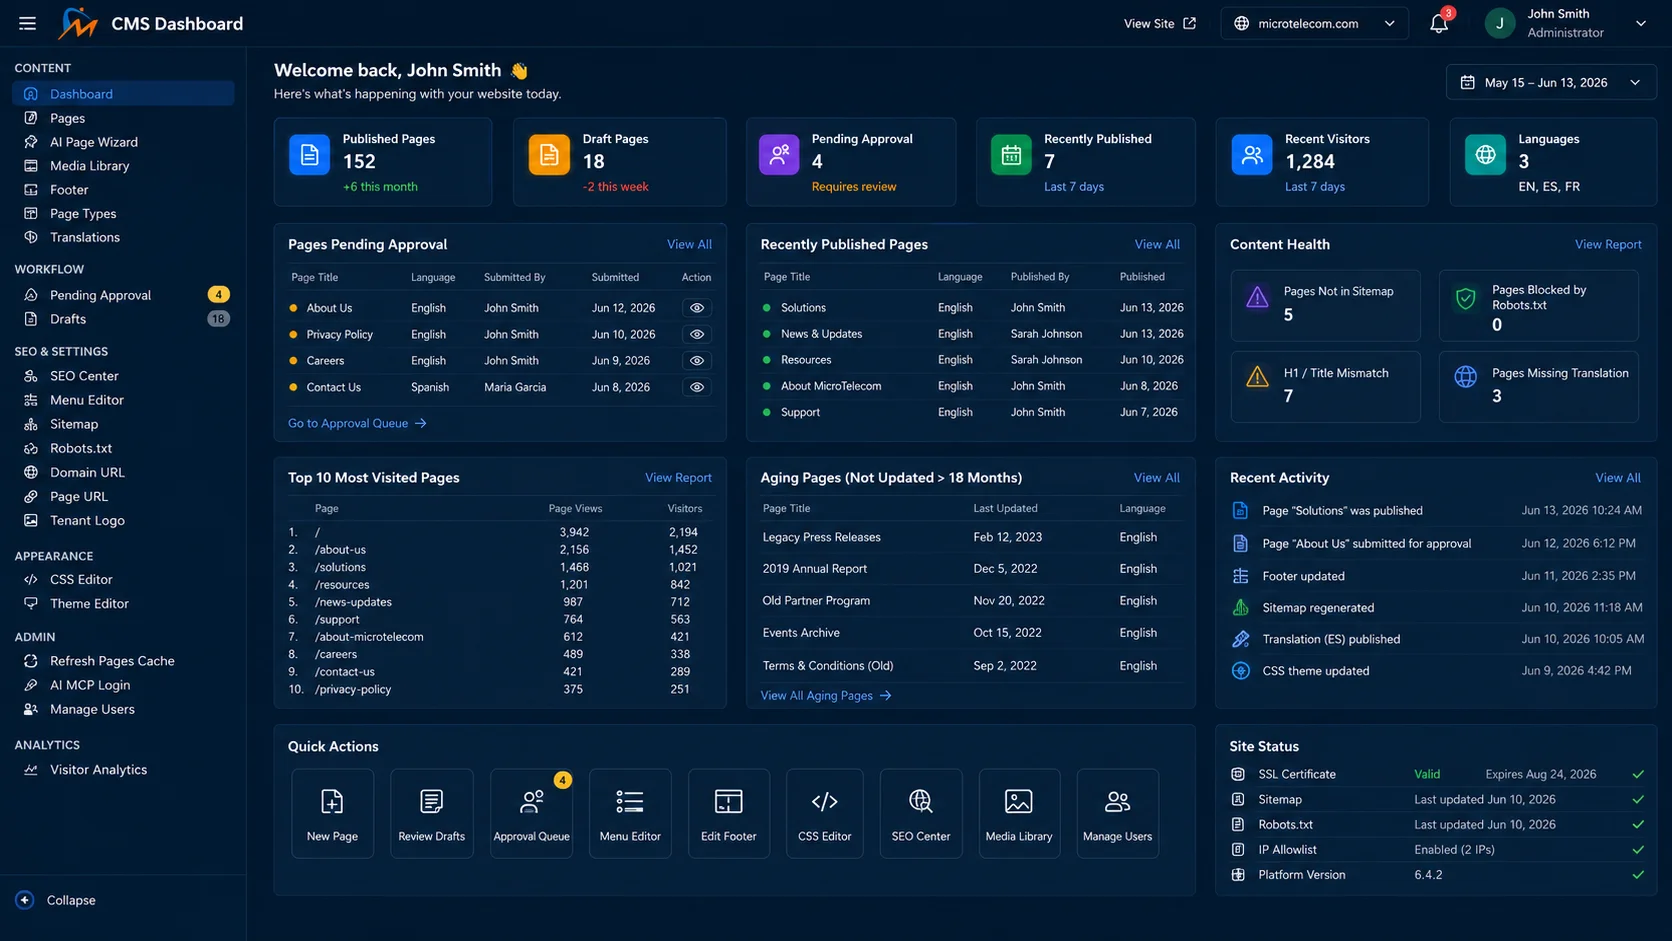Viewport: 1672px width, 941px height.
Task: Click Go to Approval Queue link
Action: point(357,423)
